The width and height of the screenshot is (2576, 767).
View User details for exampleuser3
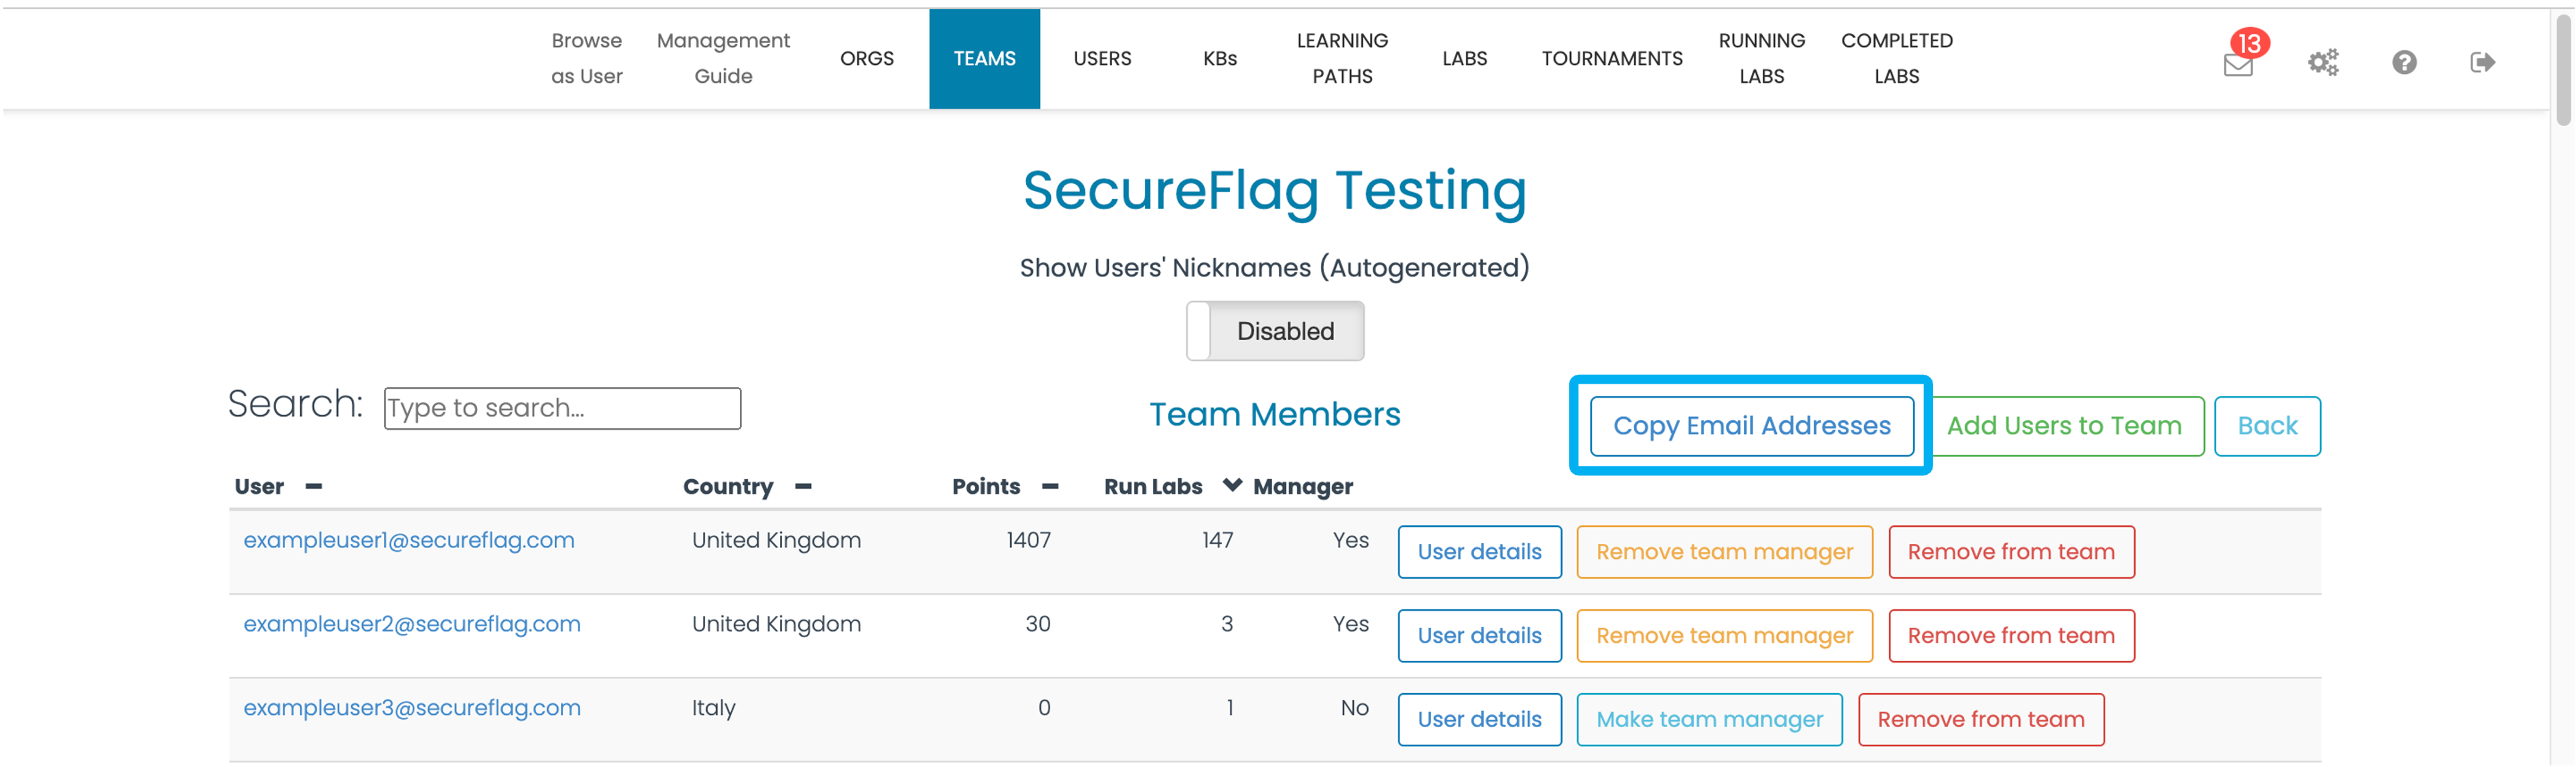point(1479,720)
